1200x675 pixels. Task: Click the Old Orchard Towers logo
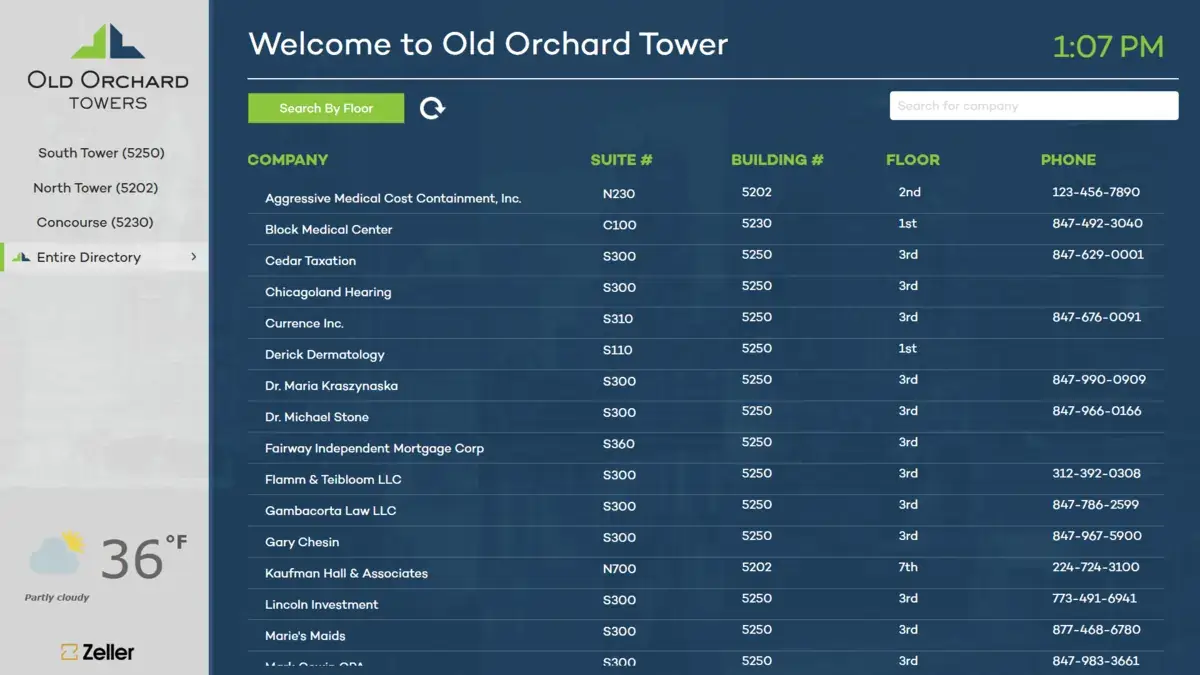point(108,66)
